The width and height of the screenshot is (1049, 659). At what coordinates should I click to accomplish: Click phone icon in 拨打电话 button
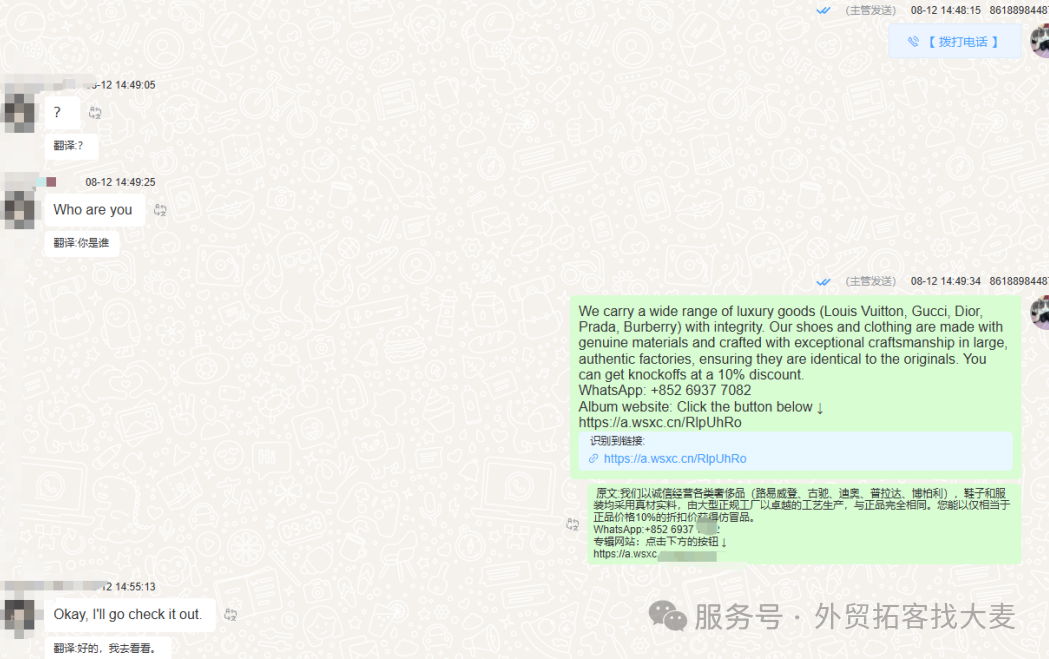pos(913,41)
